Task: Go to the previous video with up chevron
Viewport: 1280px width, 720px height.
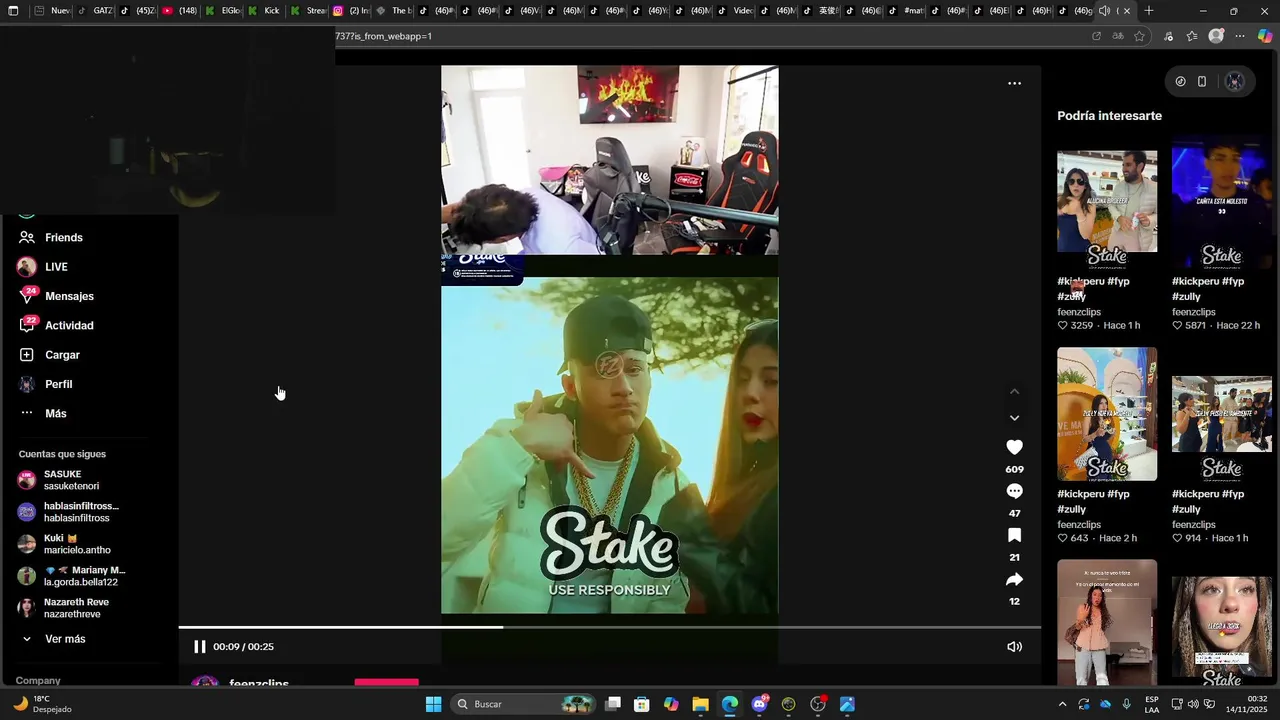Action: pos(1014,391)
